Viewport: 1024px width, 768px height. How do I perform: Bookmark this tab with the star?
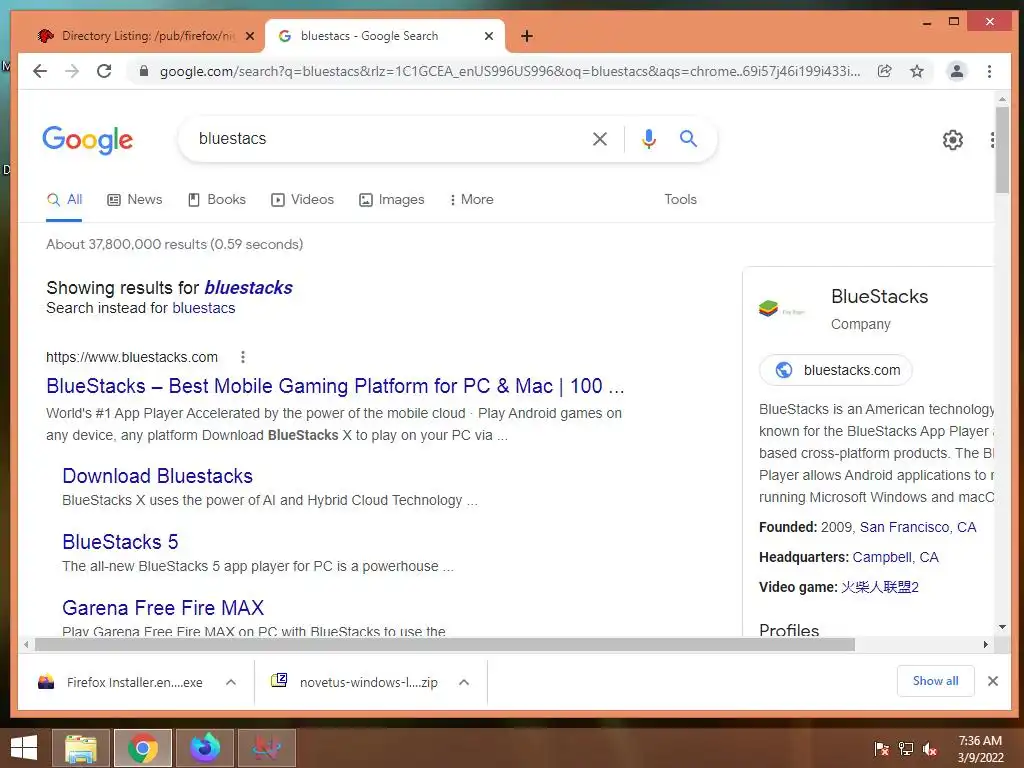point(917,71)
